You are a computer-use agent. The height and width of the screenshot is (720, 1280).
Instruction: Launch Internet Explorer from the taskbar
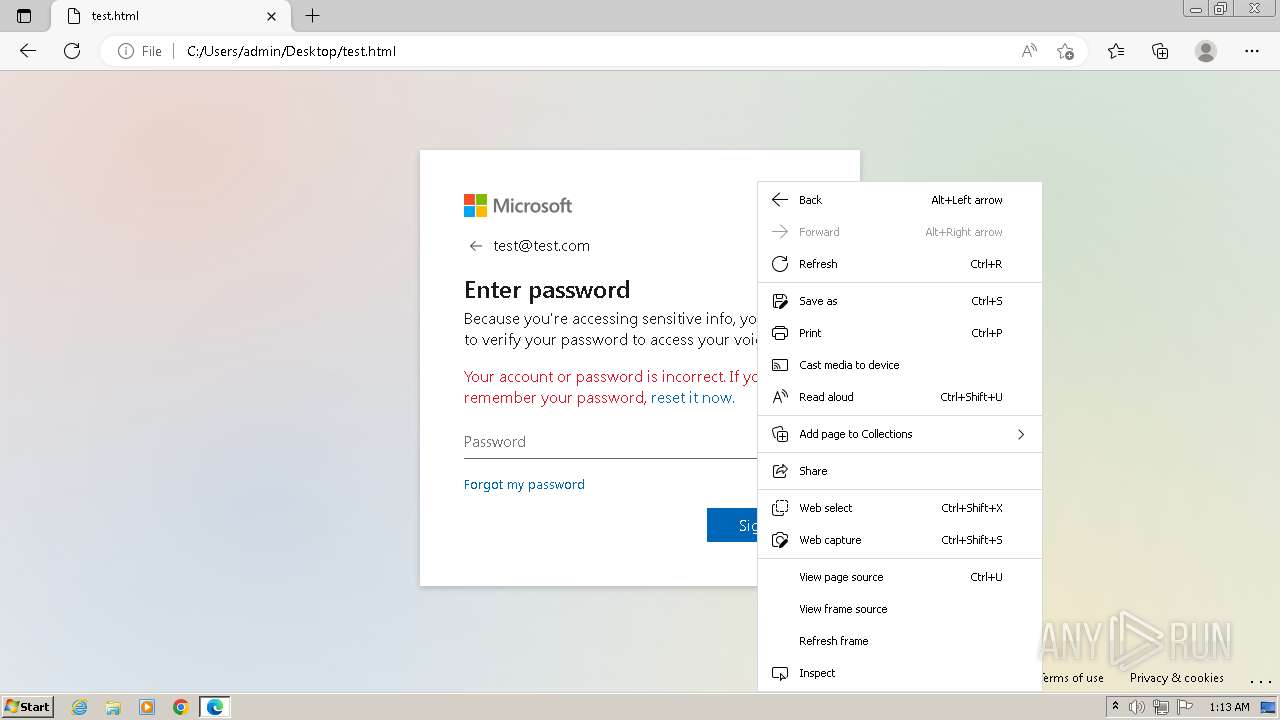[x=80, y=707]
